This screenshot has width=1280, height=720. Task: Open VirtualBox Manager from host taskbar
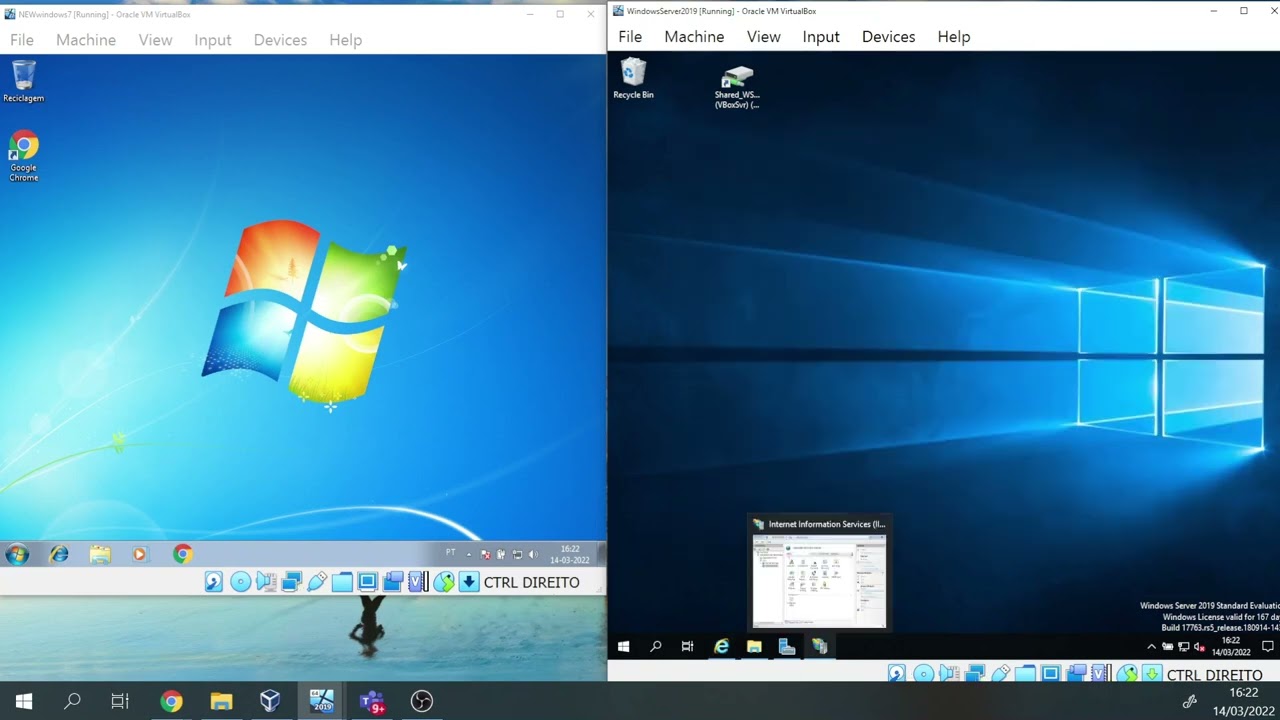point(270,701)
